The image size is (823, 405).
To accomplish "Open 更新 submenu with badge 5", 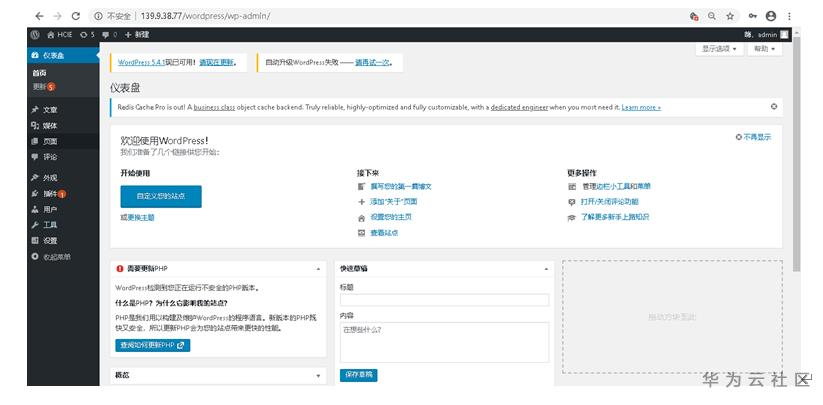I will (44, 87).
